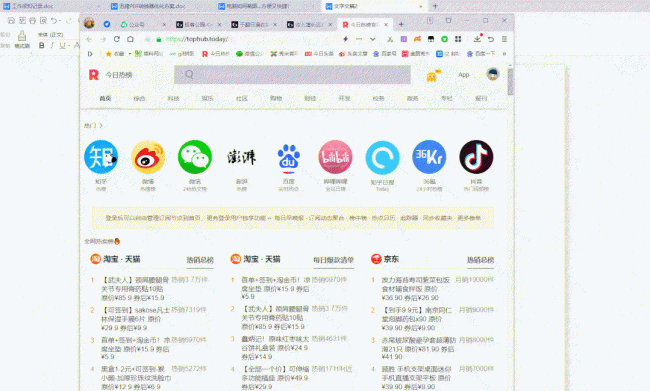
Task: Open the Zhihu Daily (知乎日报) icon
Action: coord(382,157)
